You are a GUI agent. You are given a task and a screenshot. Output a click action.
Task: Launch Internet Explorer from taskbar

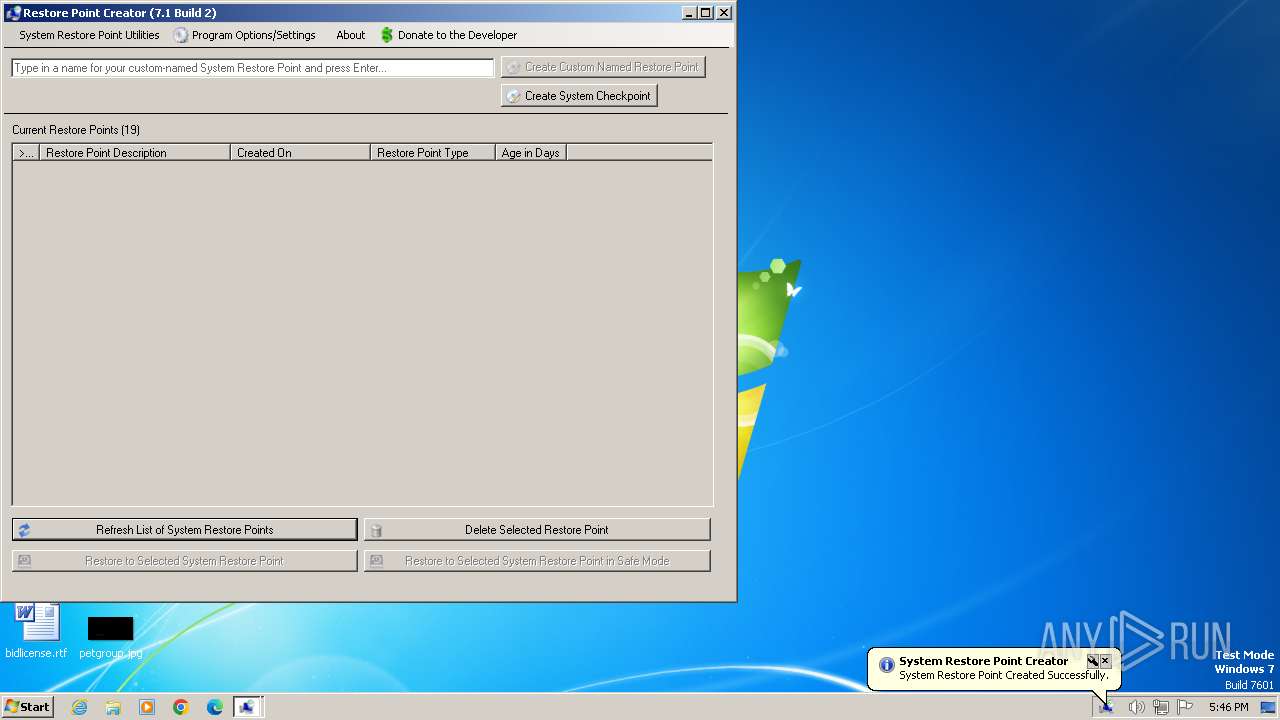coord(79,707)
